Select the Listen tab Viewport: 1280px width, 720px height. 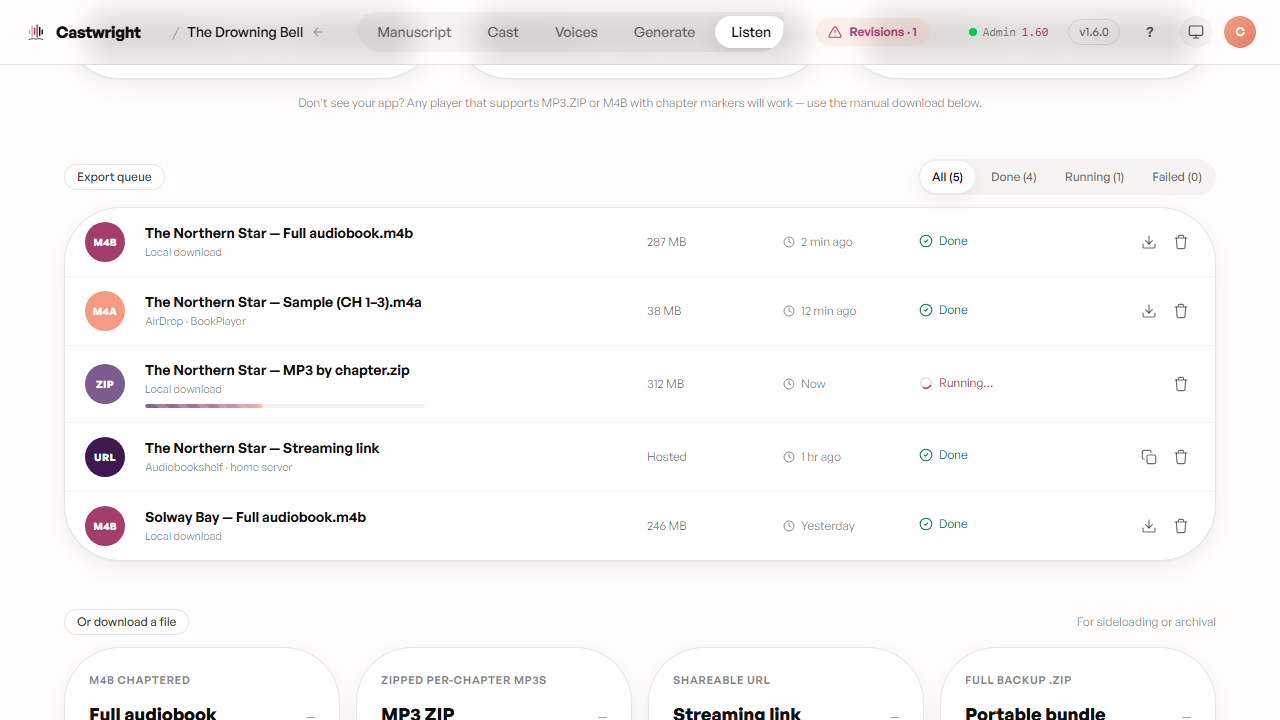[x=751, y=32]
